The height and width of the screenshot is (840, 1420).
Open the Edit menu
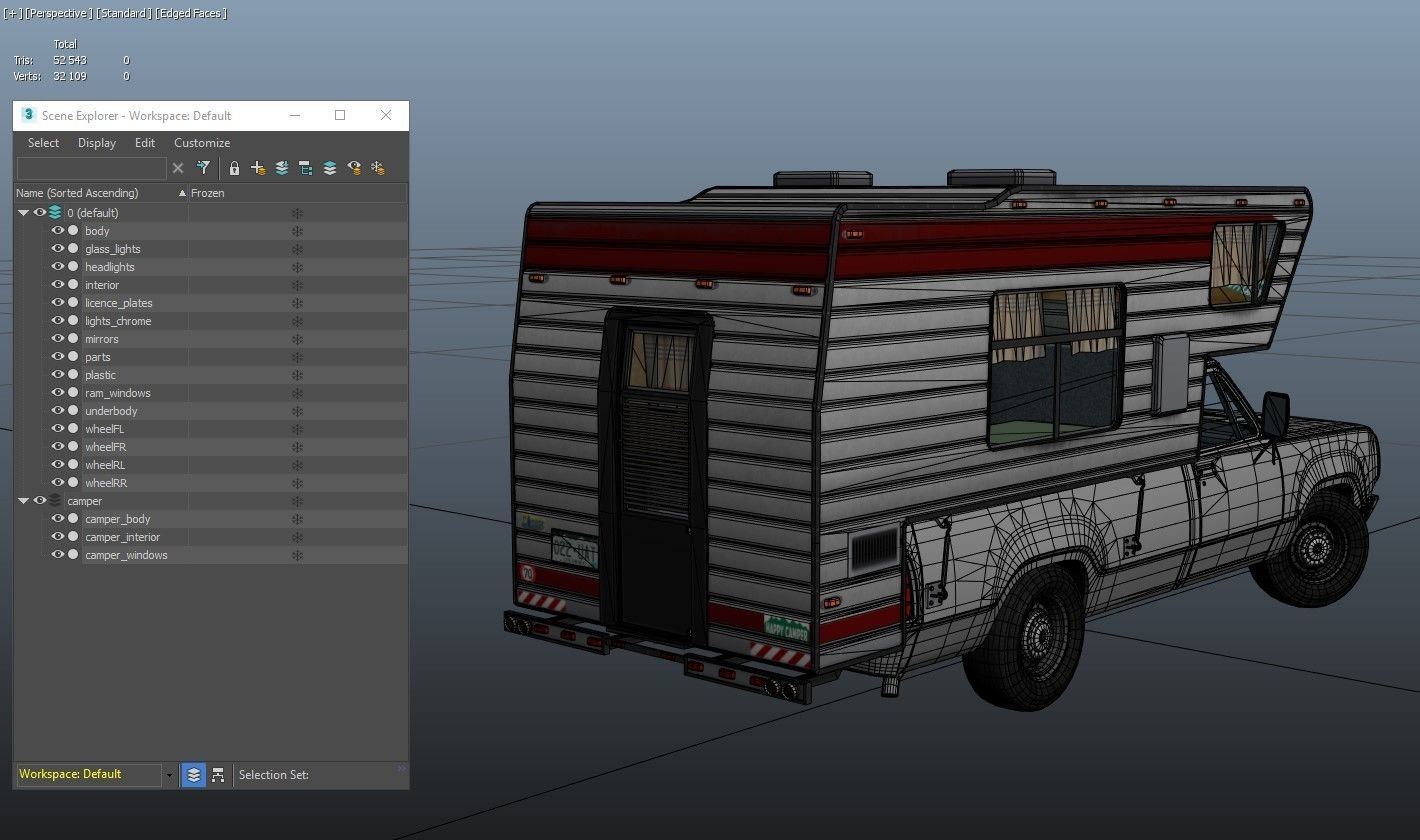tap(145, 143)
